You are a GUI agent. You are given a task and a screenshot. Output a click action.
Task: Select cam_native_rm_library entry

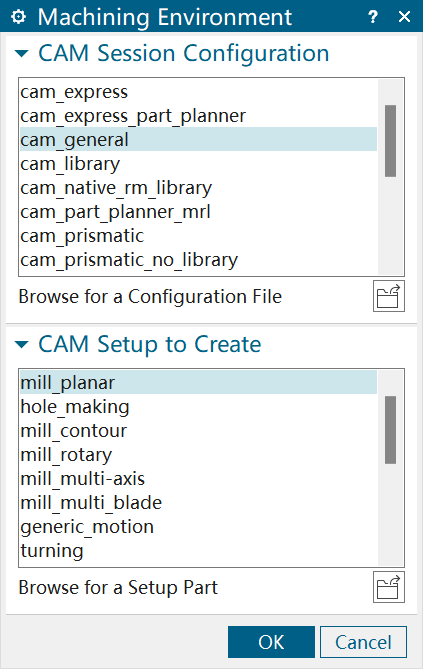pos(198,188)
